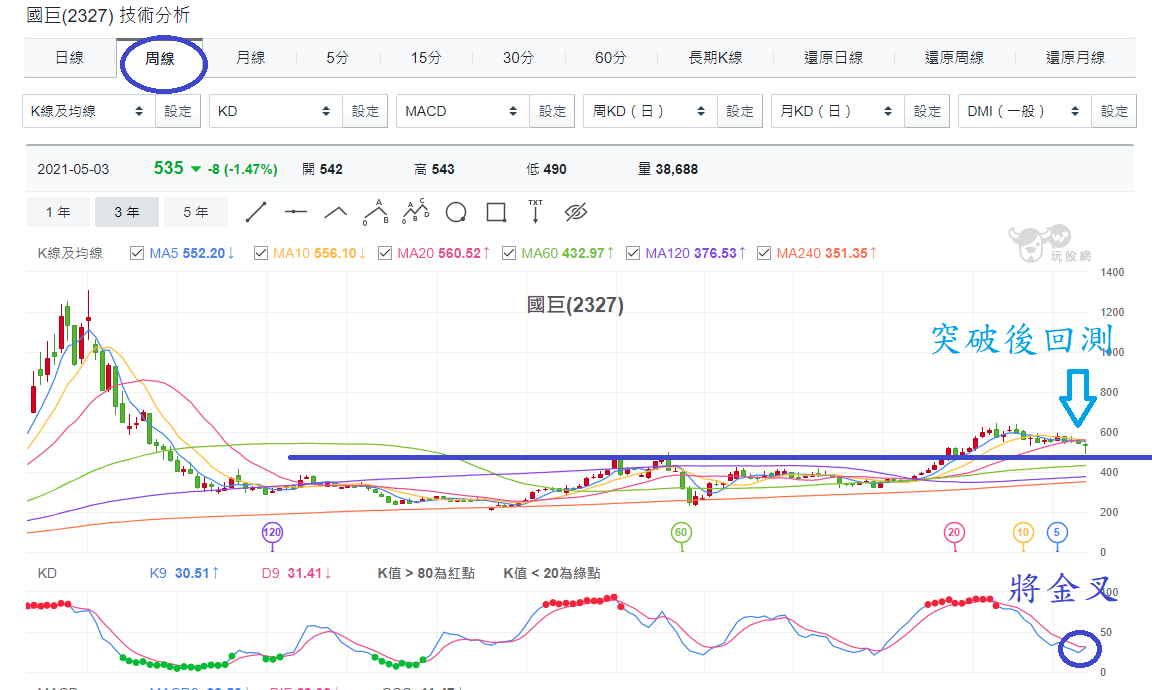Image resolution: width=1152 pixels, height=690 pixels.
Task: Select the AB wave drawing tool
Action: (x=376, y=212)
